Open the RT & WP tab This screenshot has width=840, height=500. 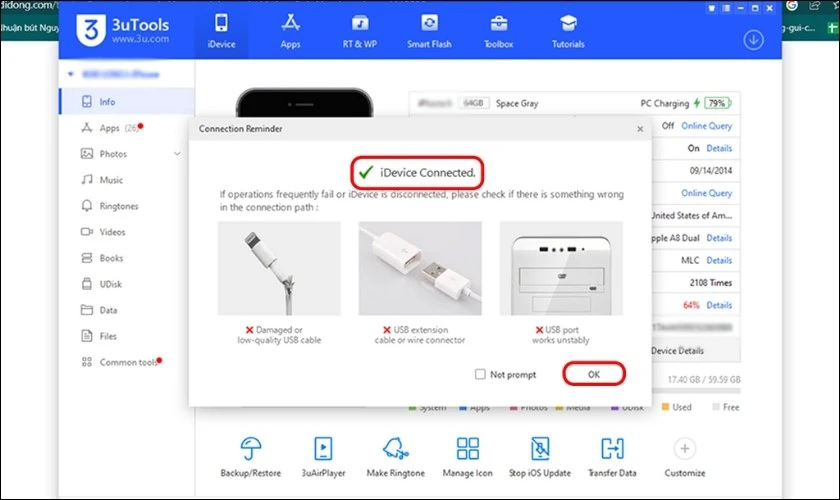pos(359,31)
